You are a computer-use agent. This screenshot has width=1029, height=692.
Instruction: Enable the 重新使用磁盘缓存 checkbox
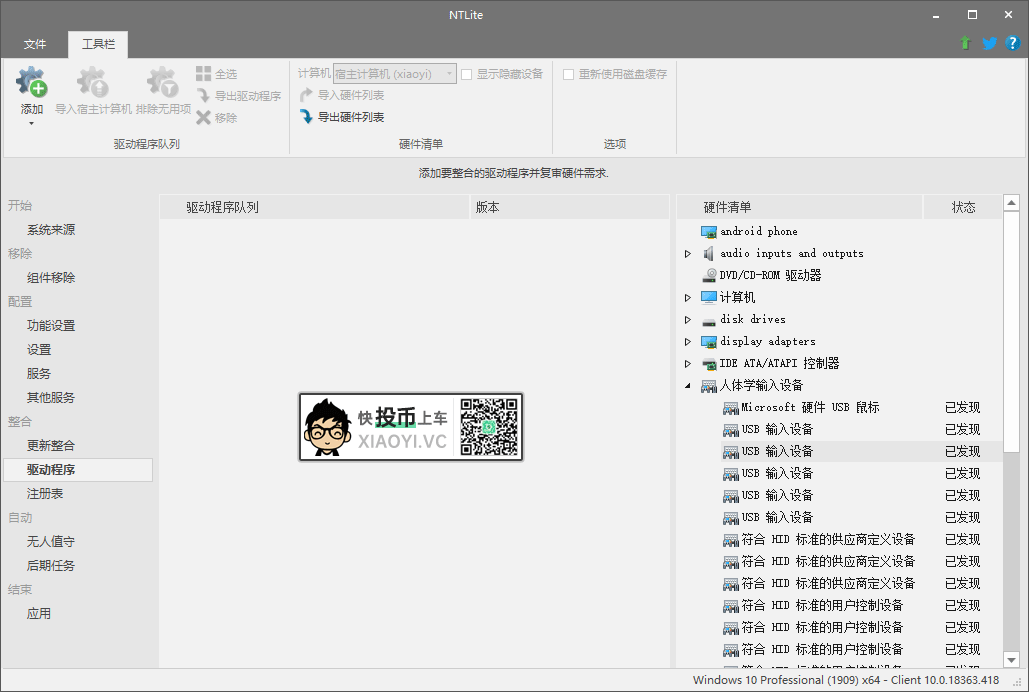click(x=569, y=74)
